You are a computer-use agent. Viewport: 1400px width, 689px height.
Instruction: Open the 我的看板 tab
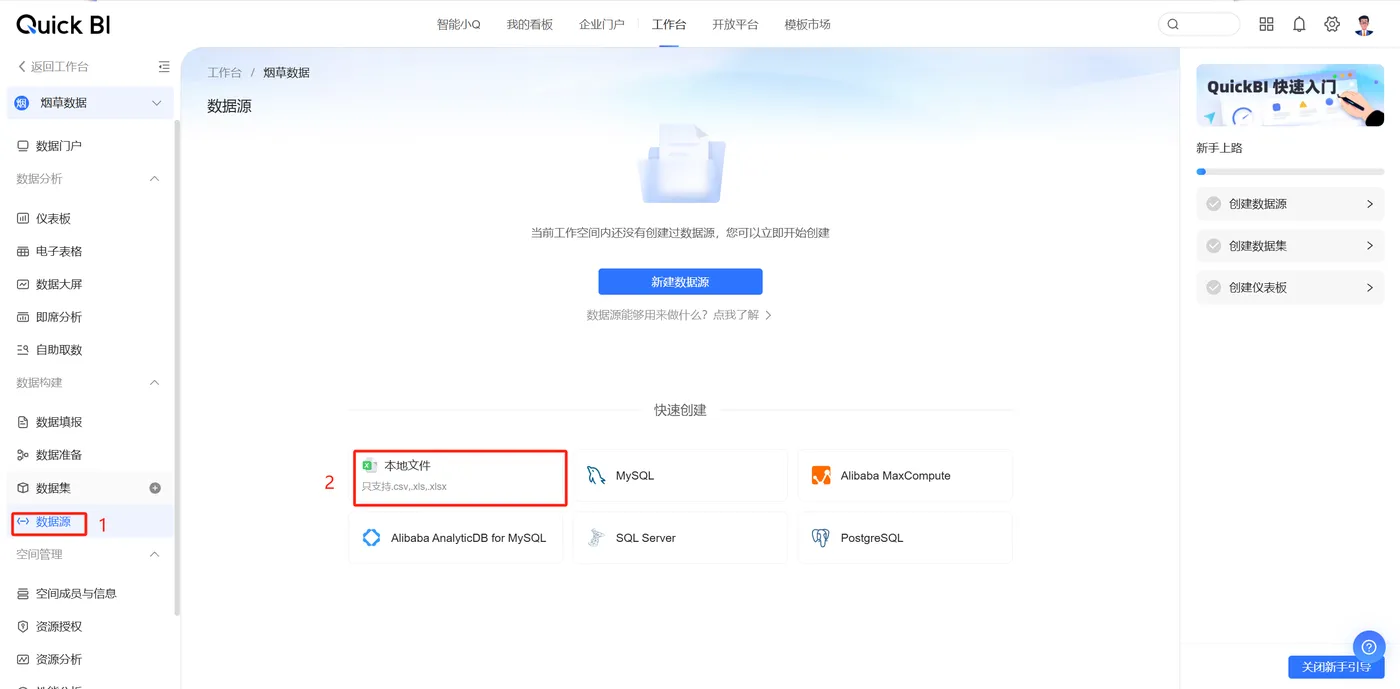(x=530, y=24)
